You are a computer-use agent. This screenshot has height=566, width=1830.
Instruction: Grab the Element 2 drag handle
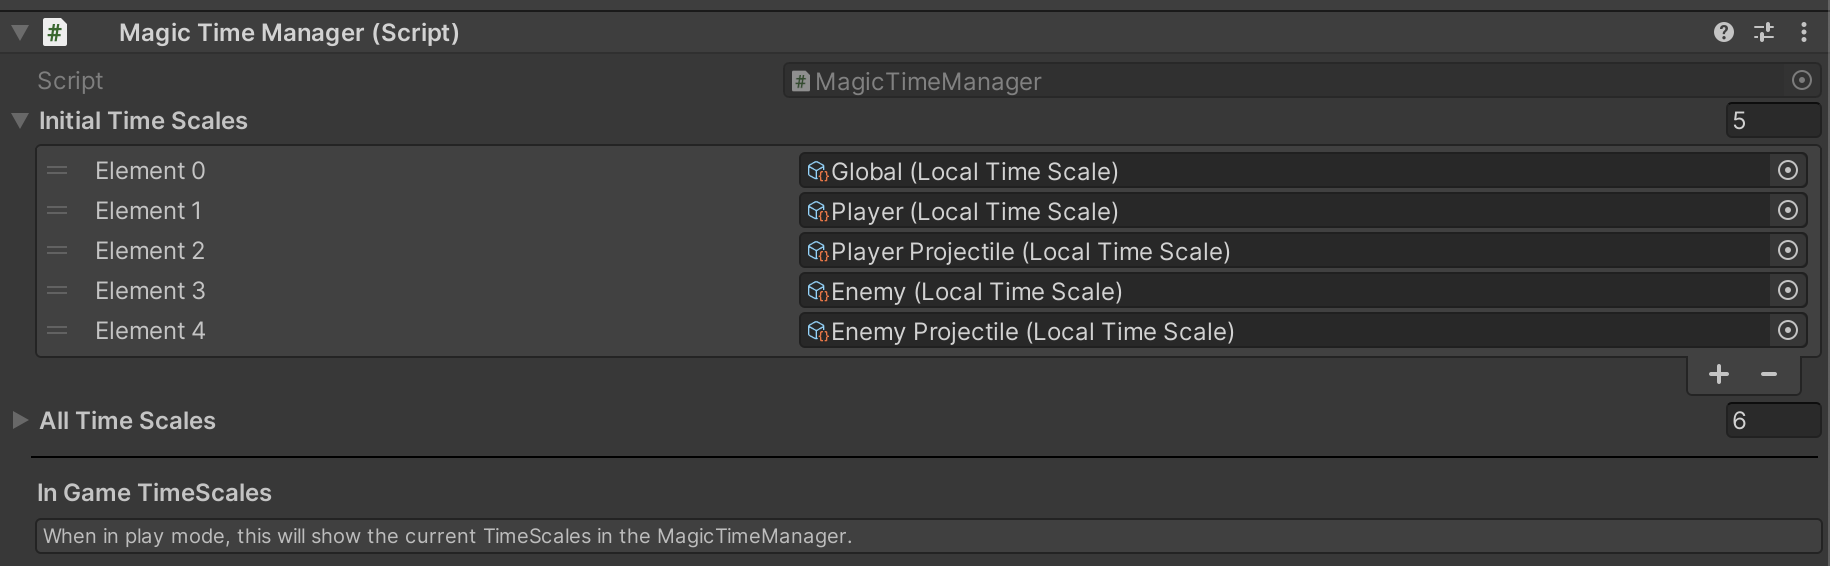[x=57, y=251]
